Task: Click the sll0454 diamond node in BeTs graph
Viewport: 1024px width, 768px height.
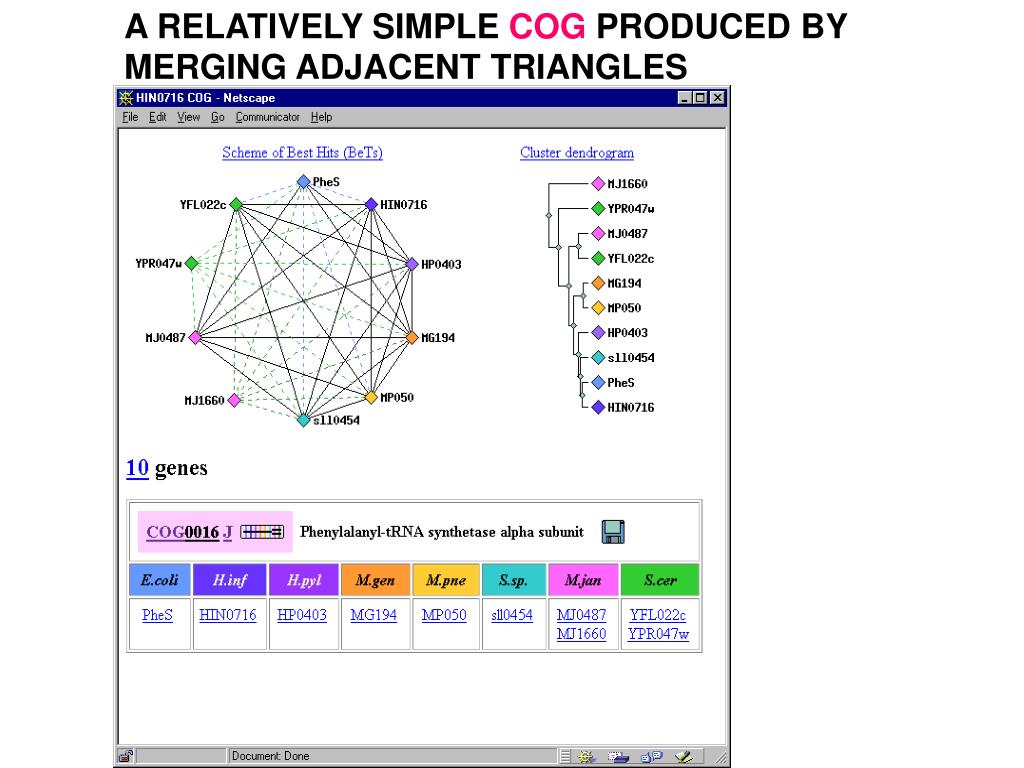Action: pyautogui.click(x=303, y=420)
